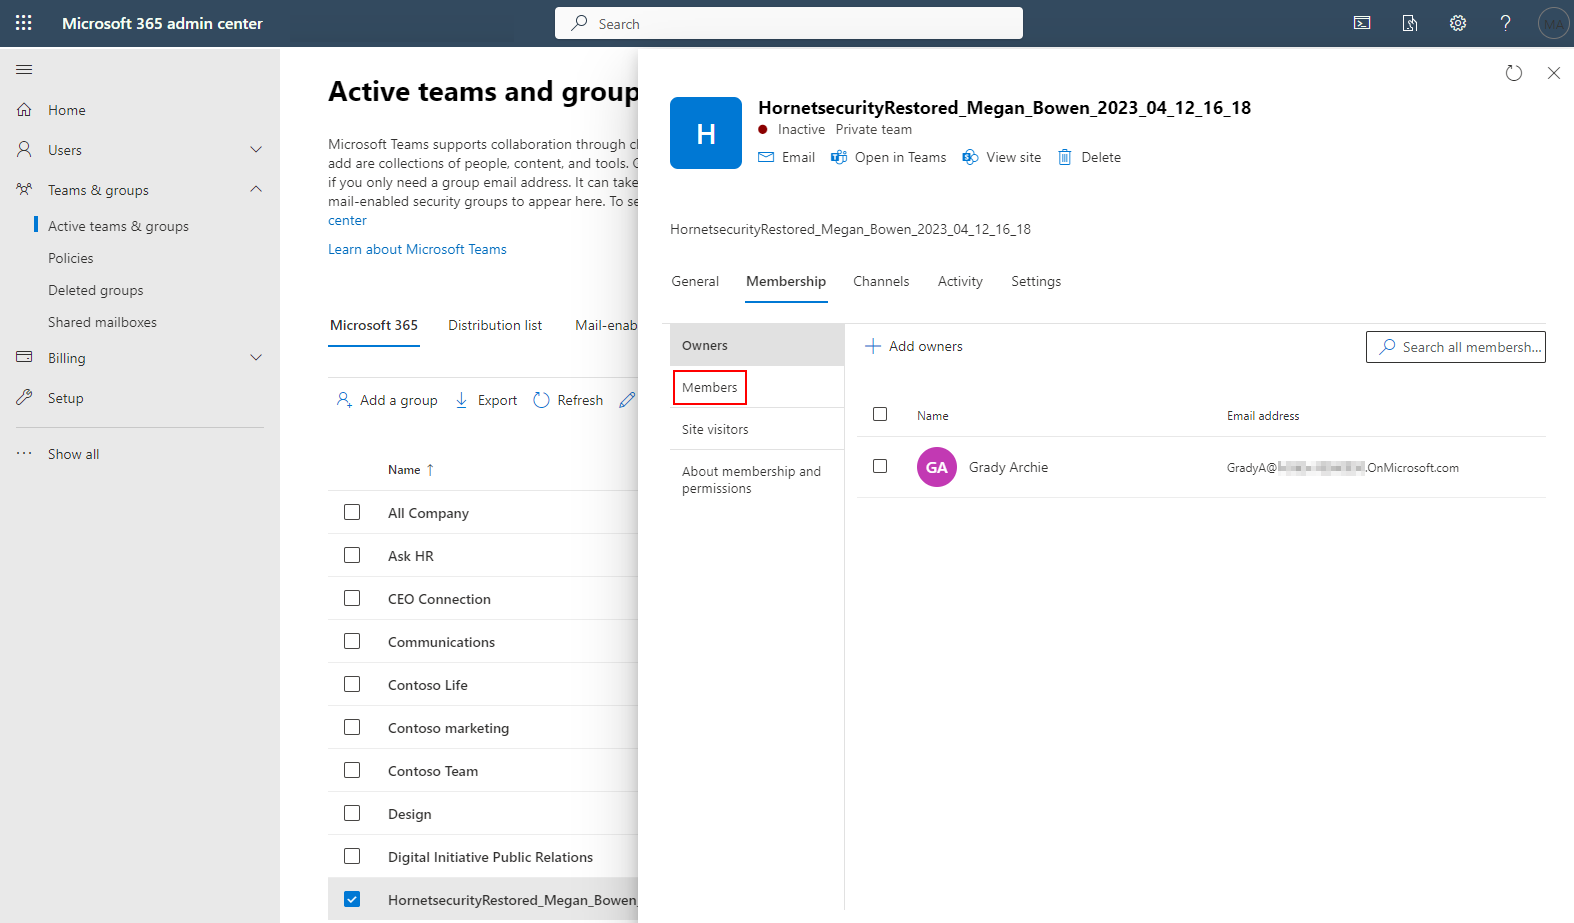Screen dimensions: 1574x923
Task: Click the Add a group person icon
Action: tap(344, 400)
